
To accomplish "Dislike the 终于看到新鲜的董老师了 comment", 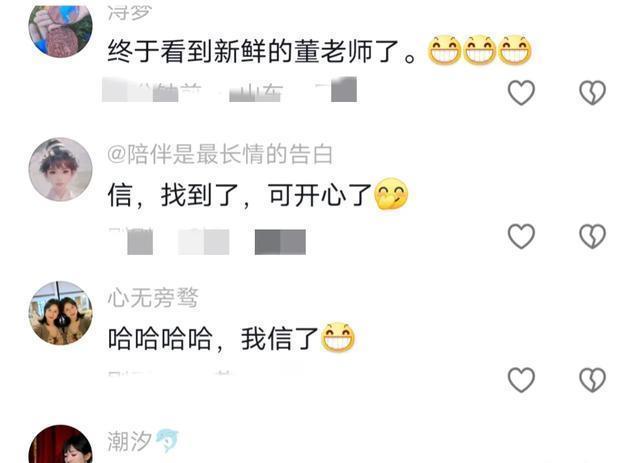I will (x=592, y=92).
